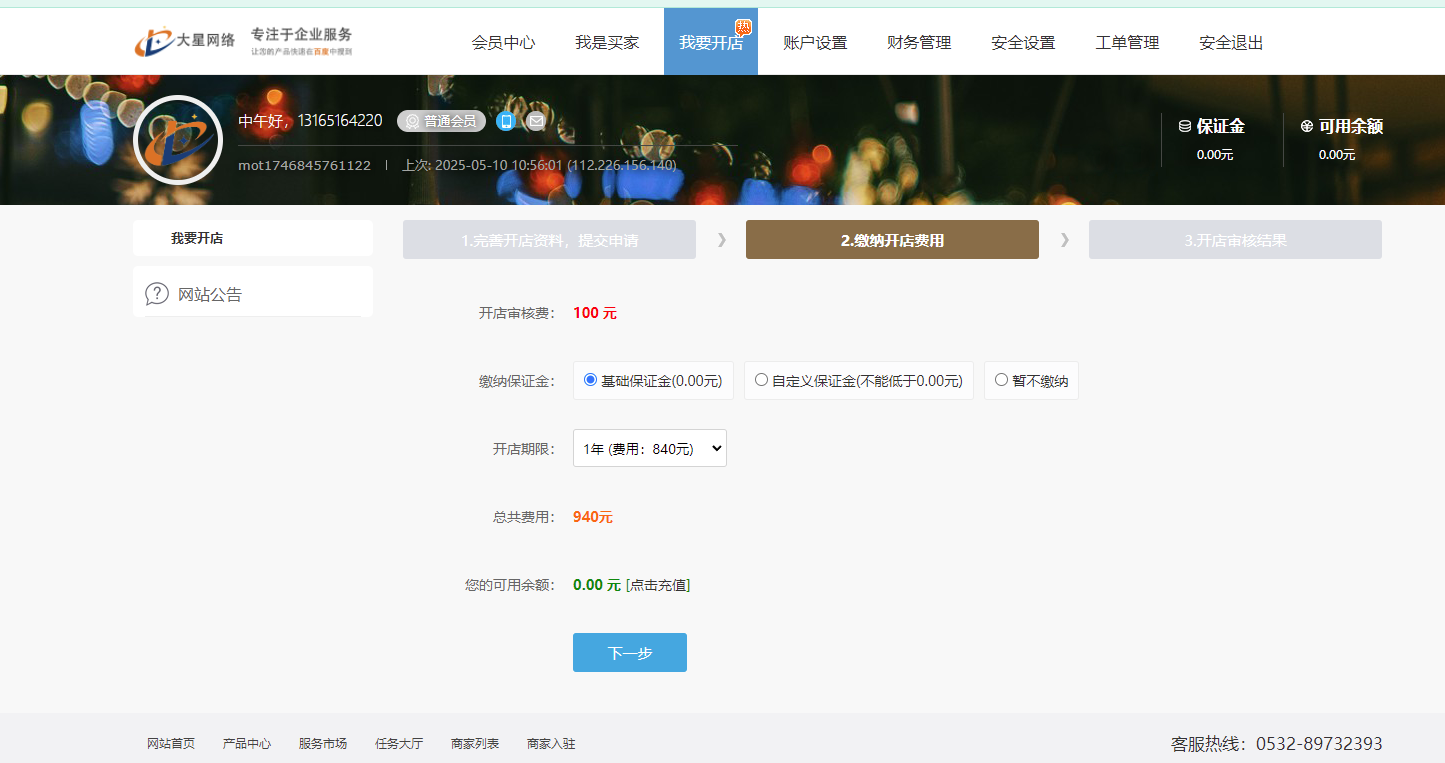Select the 基础保证金 radio button
Image resolution: width=1445 pixels, height=763 pixels.
(591, 380)
